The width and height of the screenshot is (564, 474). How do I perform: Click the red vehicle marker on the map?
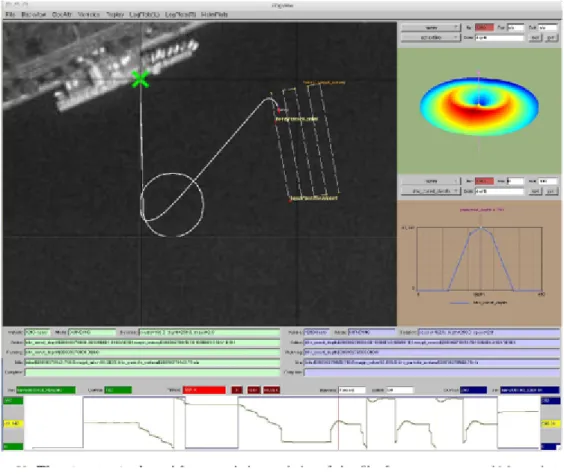[x=279, y=110]
